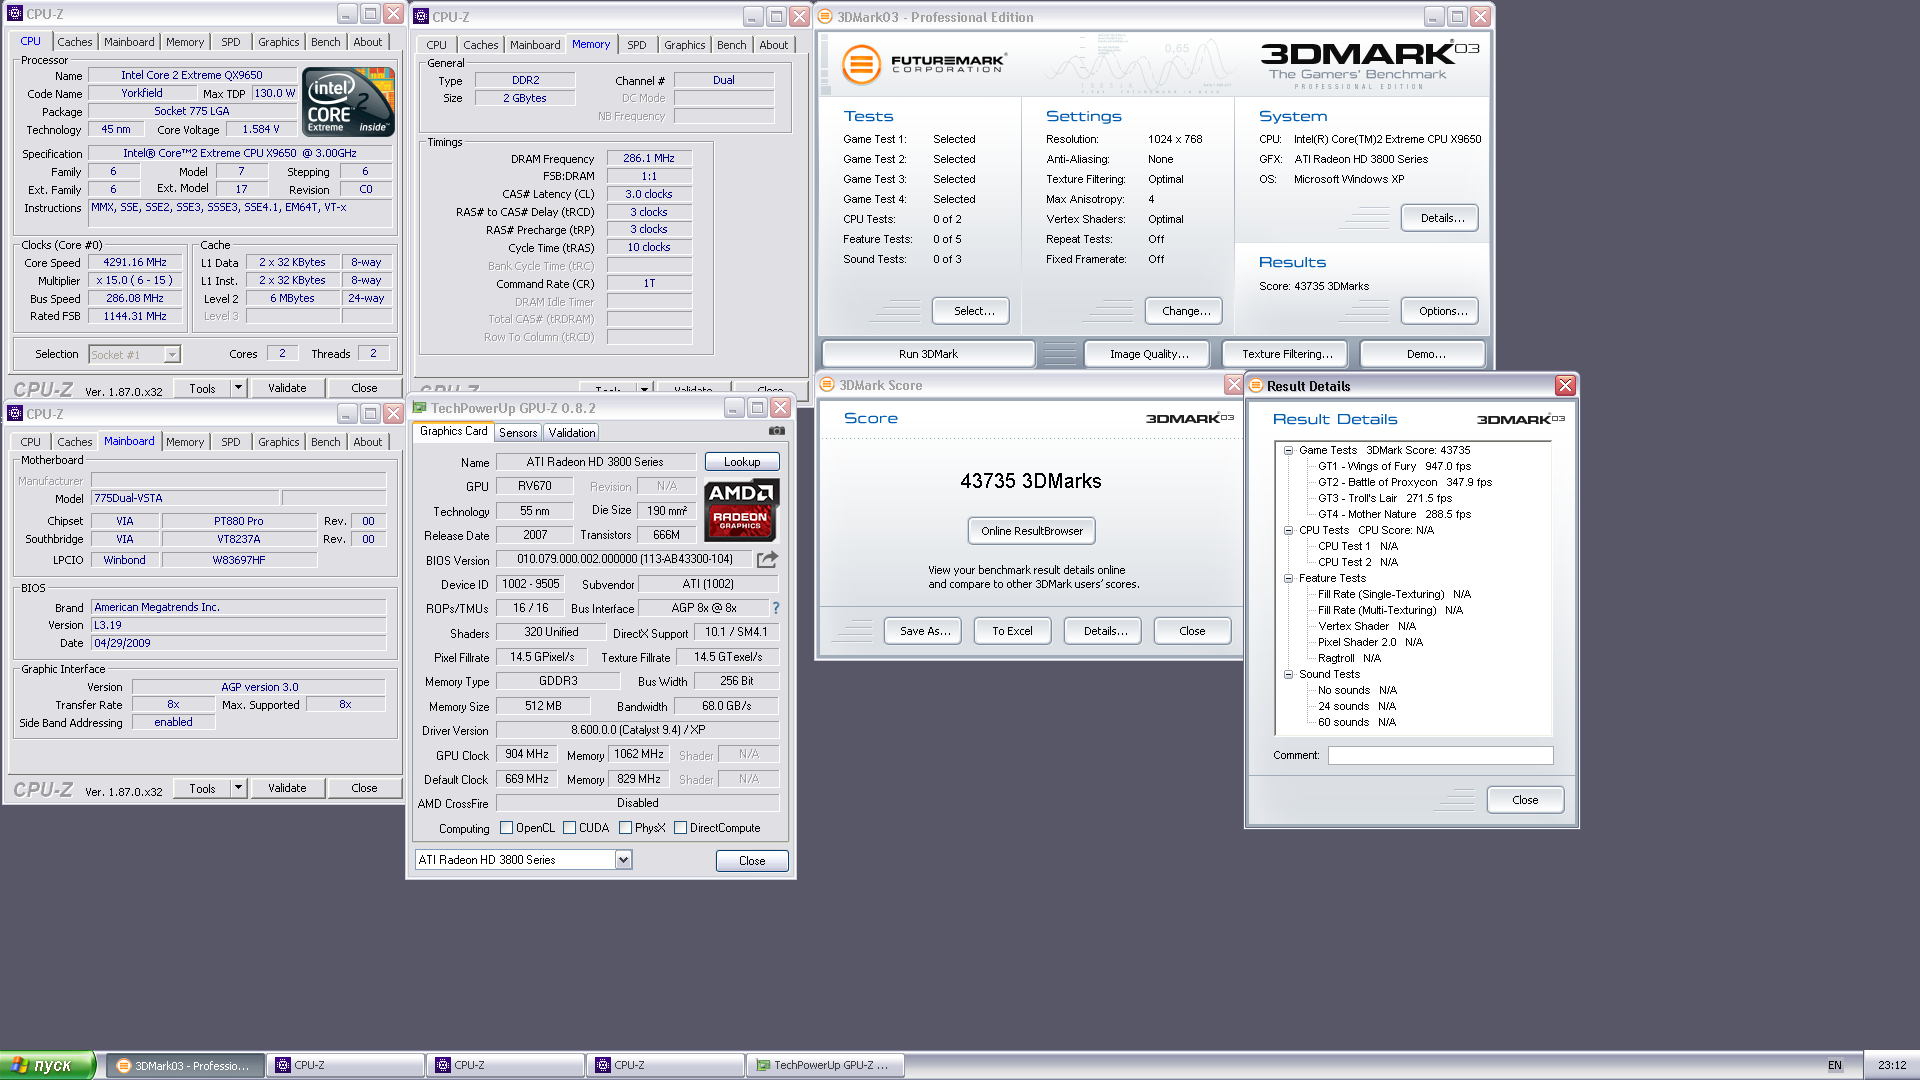Click the taskbar clock showing 23:12
Image resolution: width=1920 pixels, height=1080 pixels.
(x=1892, y=1065)
